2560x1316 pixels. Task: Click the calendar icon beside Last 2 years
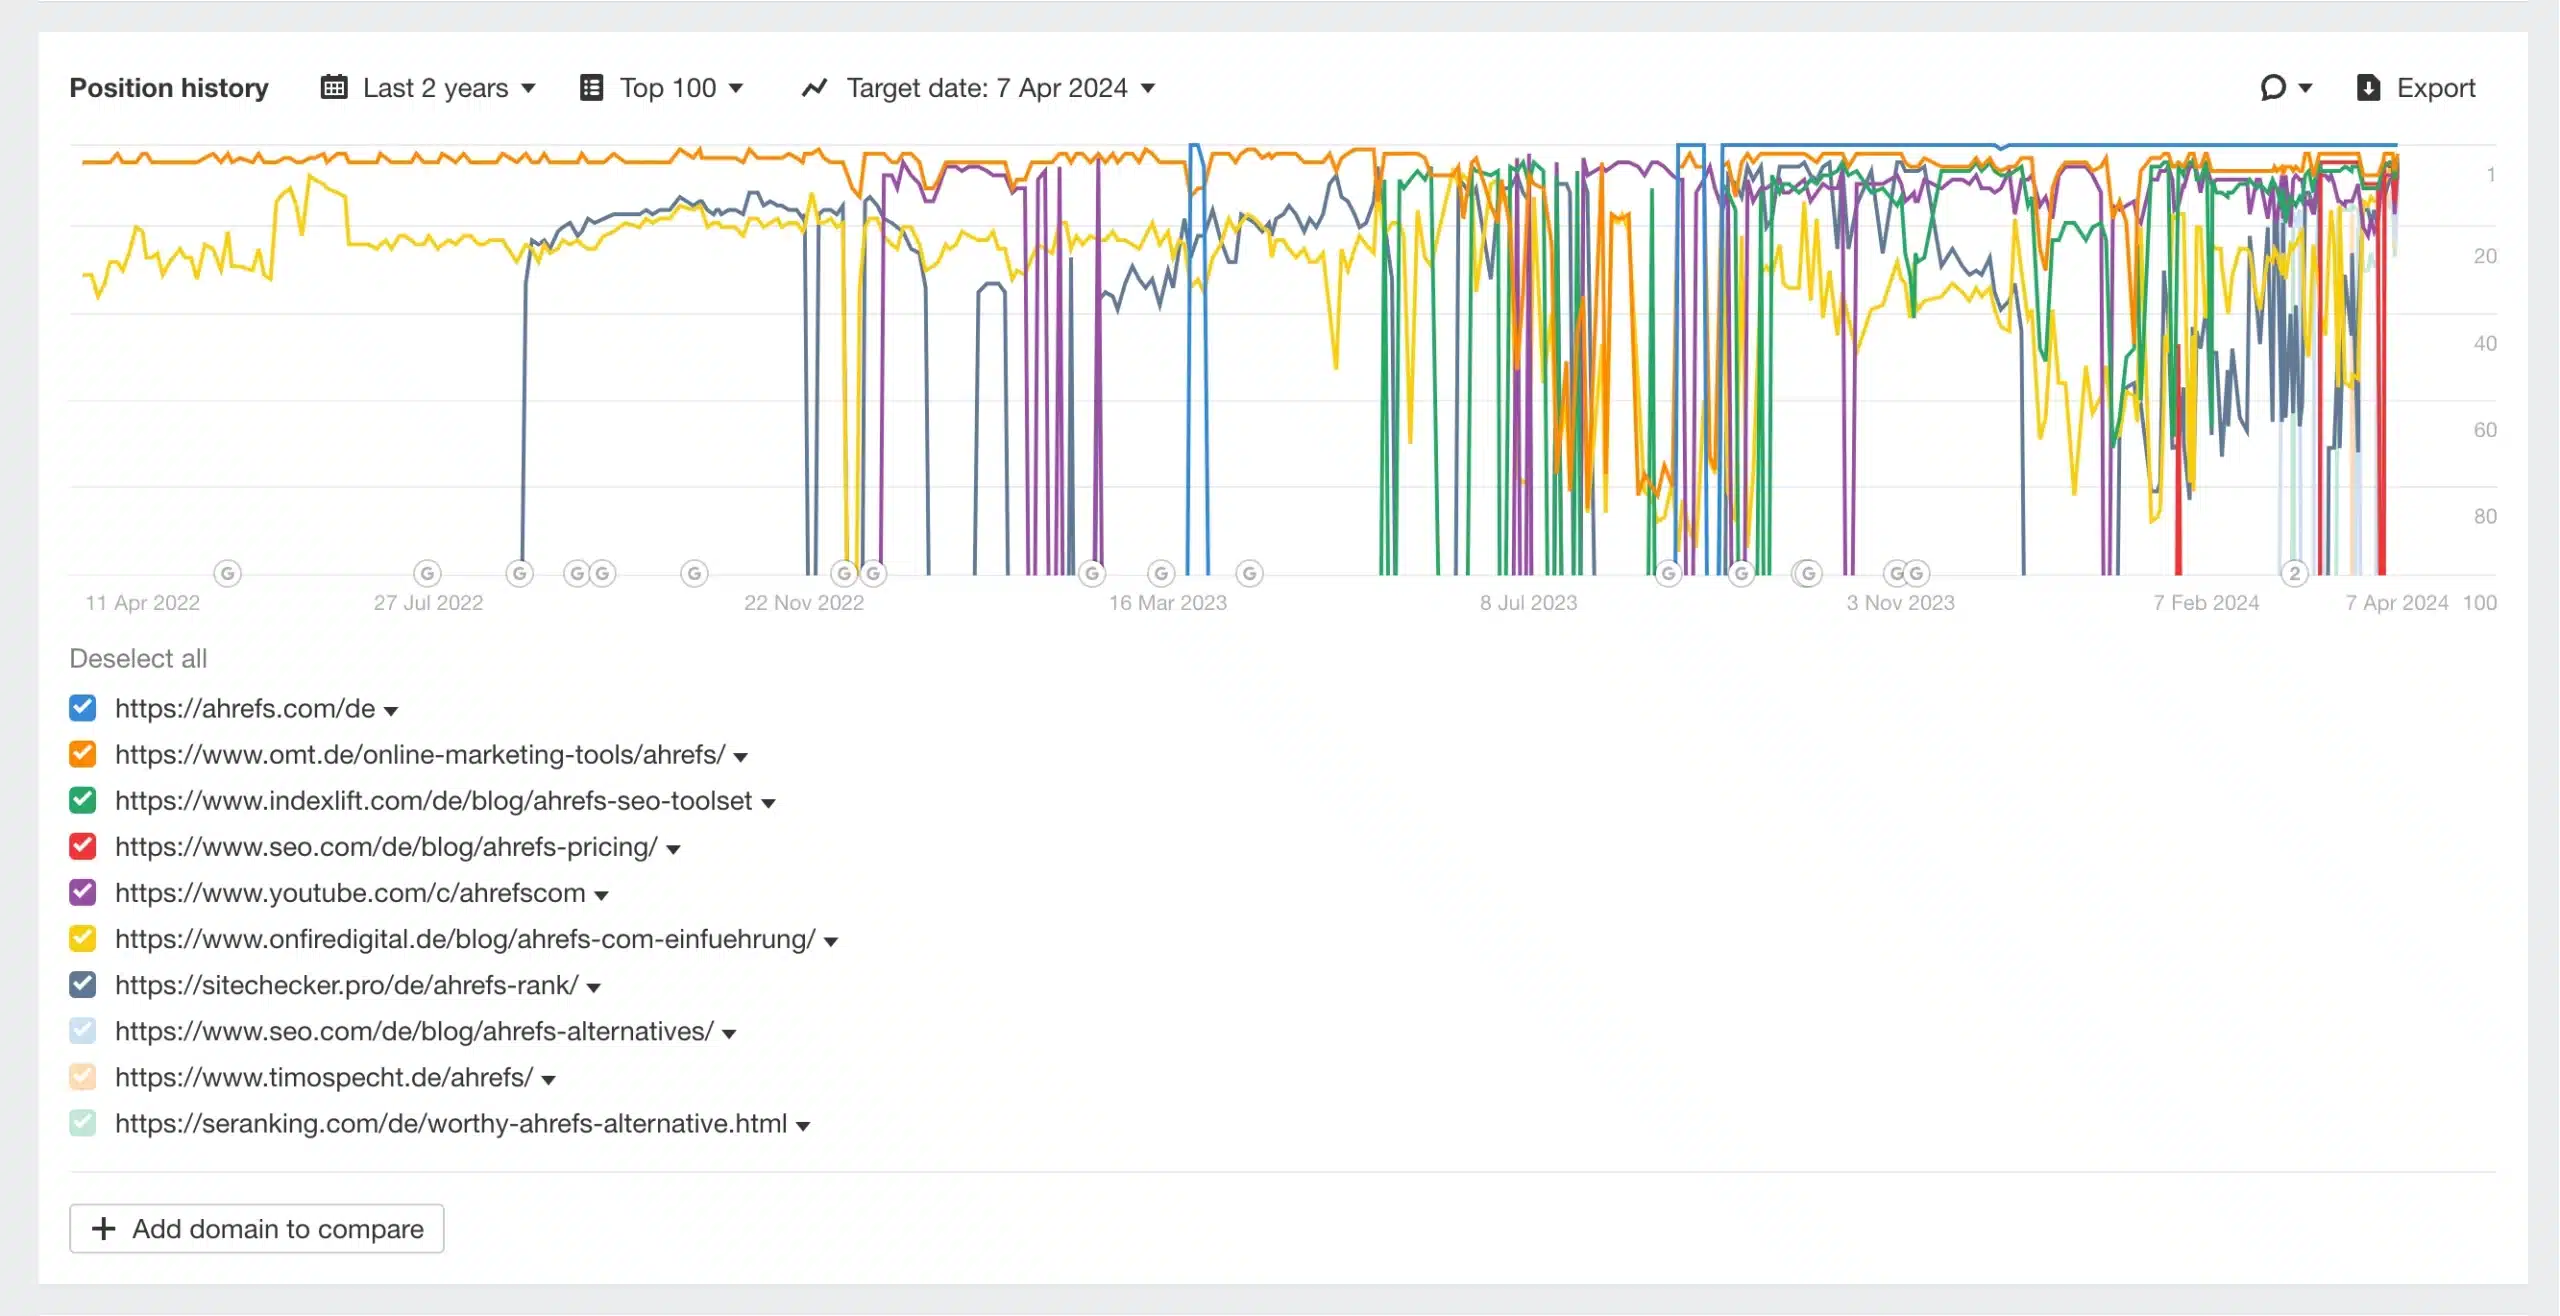pyautogui.click(x=334, y=88)
